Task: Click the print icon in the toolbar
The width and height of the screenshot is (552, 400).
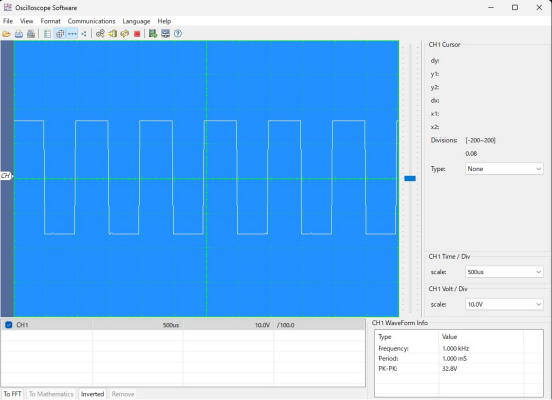Action: [x=31, y=34]
